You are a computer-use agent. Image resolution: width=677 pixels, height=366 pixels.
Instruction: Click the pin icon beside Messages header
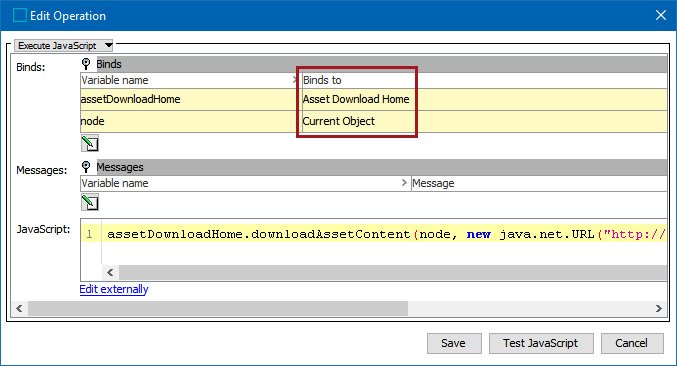pos(86,167)
